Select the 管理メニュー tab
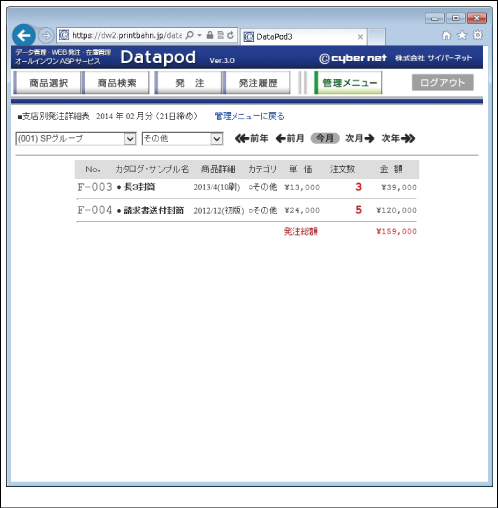 click(x=348, y=83)
